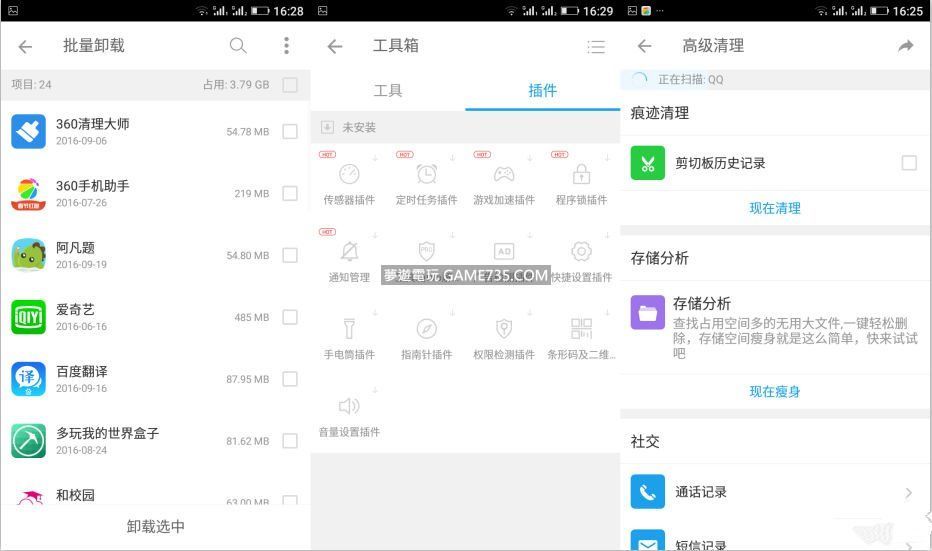Tap wifi status icon in left screen
This screenshot has height=551, width=932.
pos(202,11)
